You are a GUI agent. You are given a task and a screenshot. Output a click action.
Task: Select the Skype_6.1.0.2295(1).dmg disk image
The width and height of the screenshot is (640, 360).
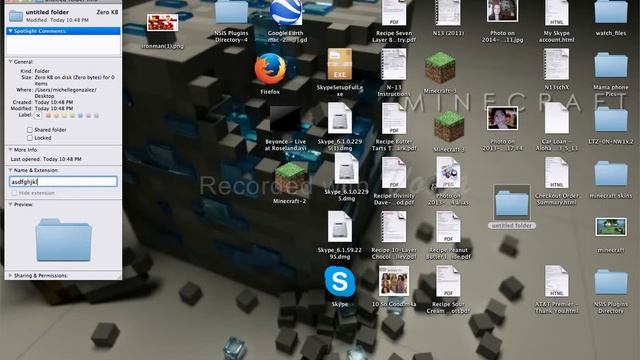(340, 118)
